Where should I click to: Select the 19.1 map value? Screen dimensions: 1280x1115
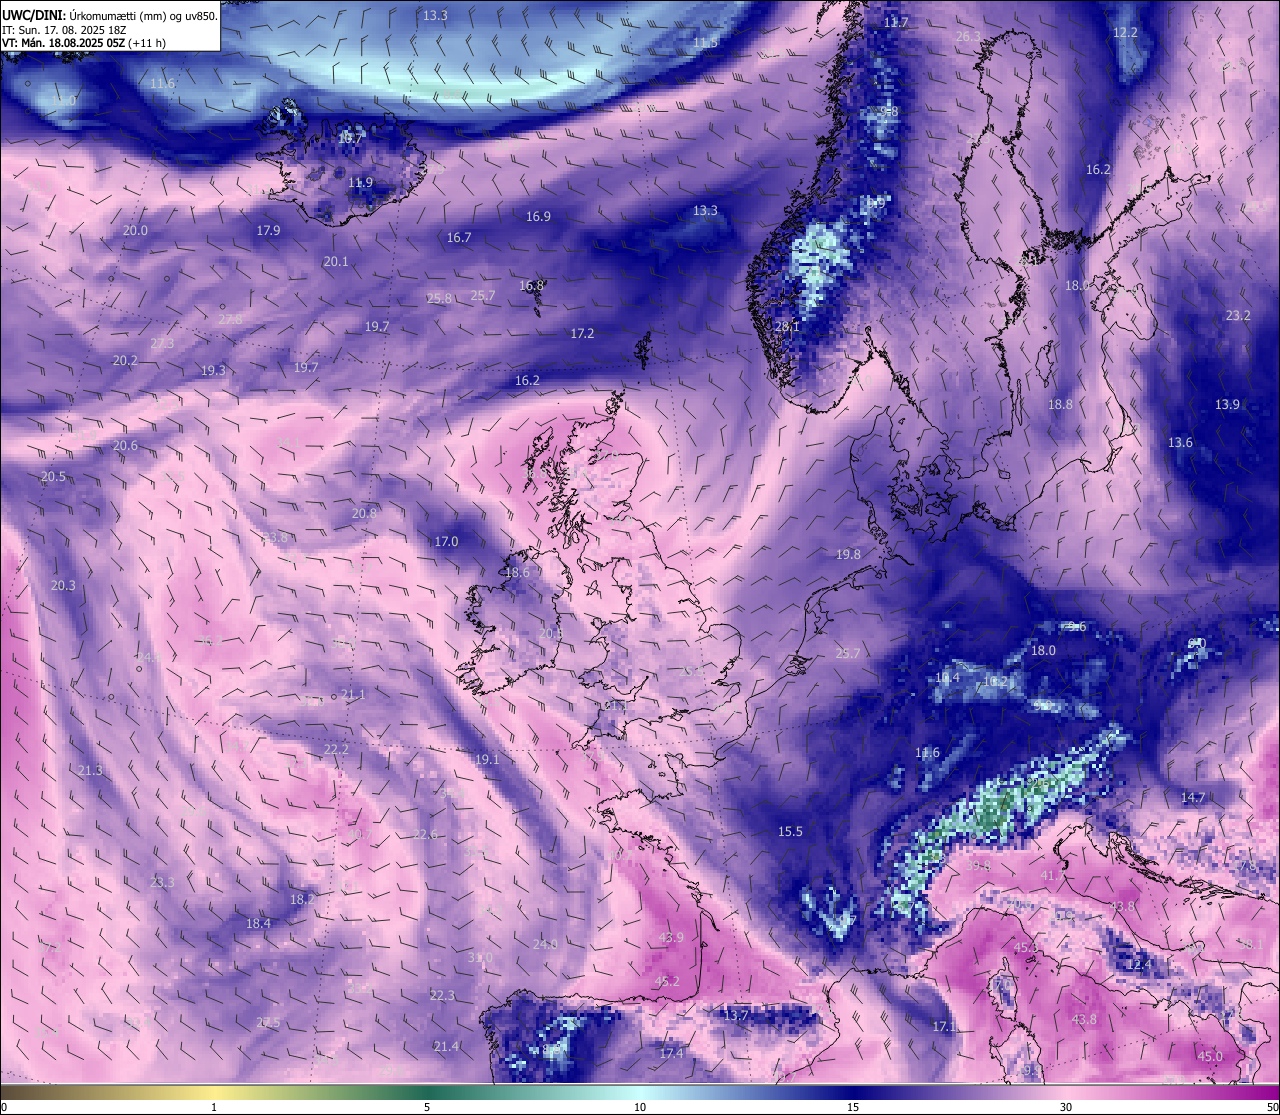click(486, 759)
